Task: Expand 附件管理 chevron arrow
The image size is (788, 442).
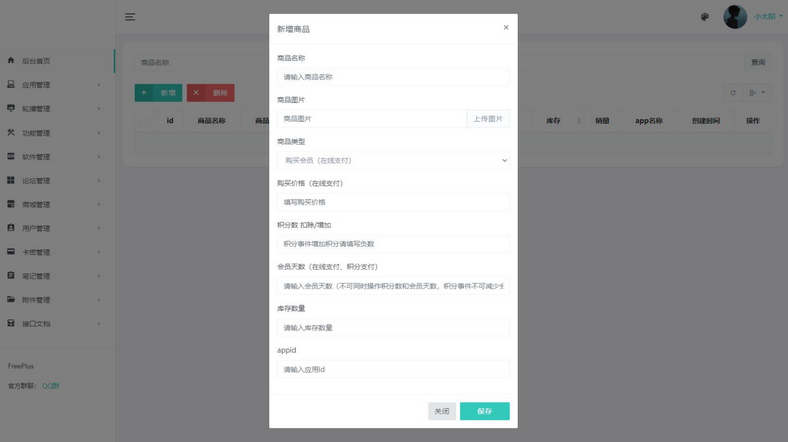Action: [99, 300]
